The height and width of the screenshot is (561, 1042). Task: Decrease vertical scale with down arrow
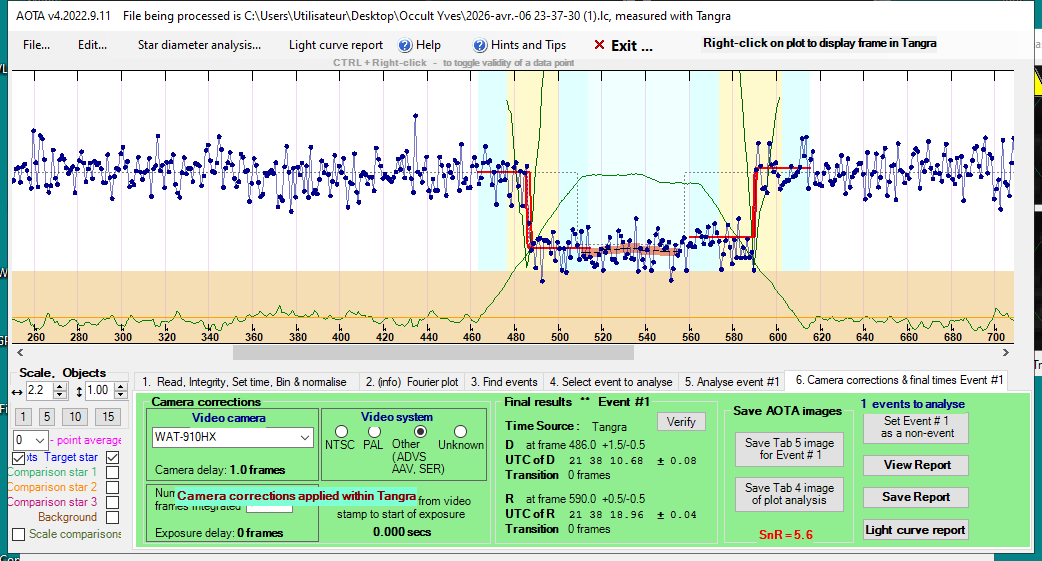pos(123,394)
